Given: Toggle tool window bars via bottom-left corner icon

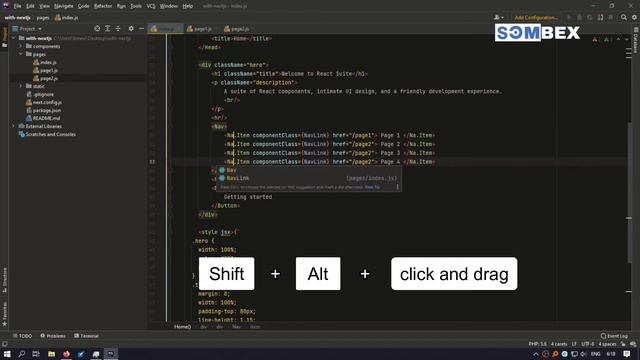Looking at the screenshot, I should [4, 344].
